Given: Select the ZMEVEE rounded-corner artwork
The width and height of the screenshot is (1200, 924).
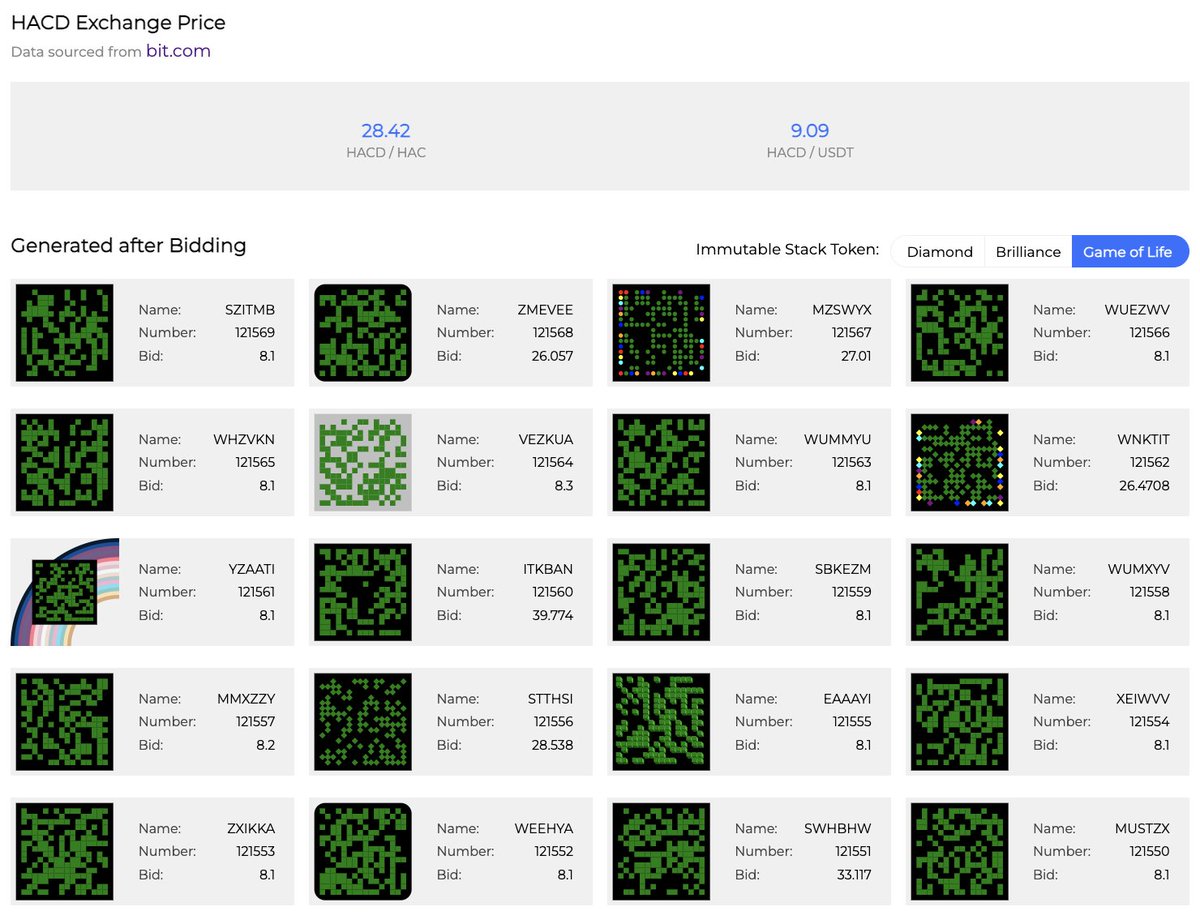Looking at the screenshot, I should (x=363, y=333).
